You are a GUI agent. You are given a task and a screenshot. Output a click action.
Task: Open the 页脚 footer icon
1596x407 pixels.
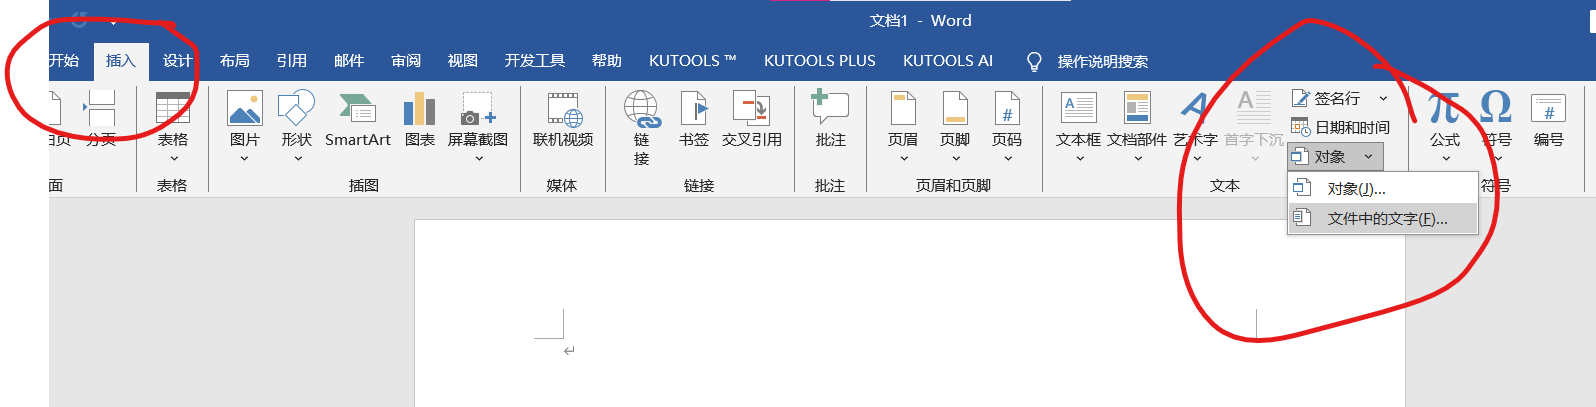point(955,108)
